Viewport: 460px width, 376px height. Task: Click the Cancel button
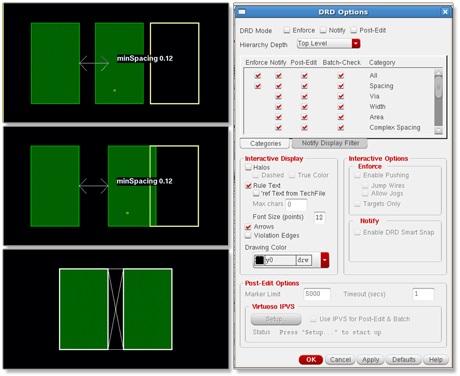point(340,360)
